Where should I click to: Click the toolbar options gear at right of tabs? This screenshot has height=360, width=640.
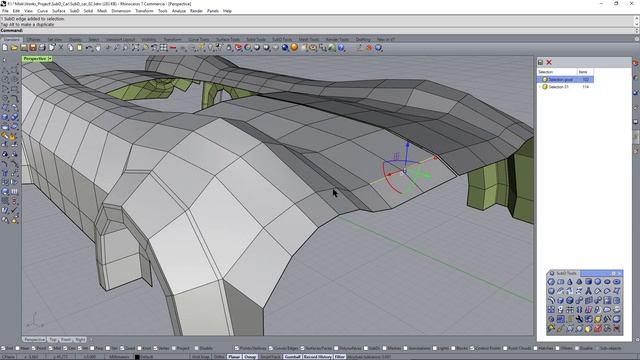(636, 39)
